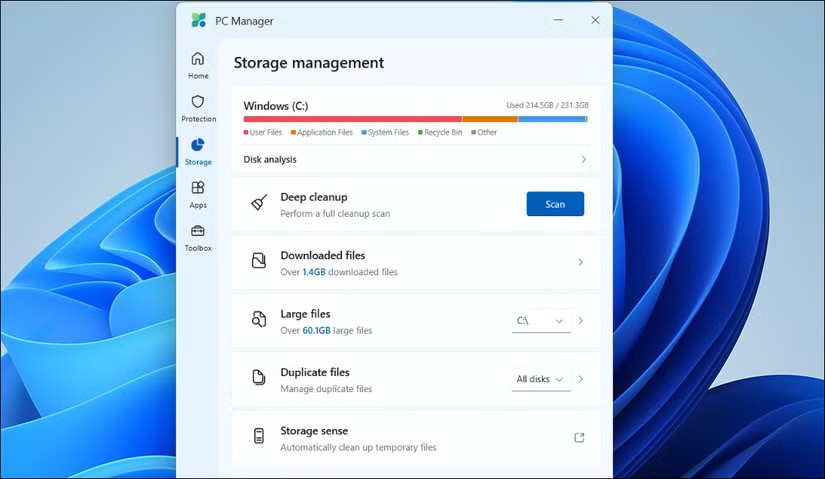The image size is (825, 479).
Task: Click the PC Manager logo icon
Action: tap(199, 20)
